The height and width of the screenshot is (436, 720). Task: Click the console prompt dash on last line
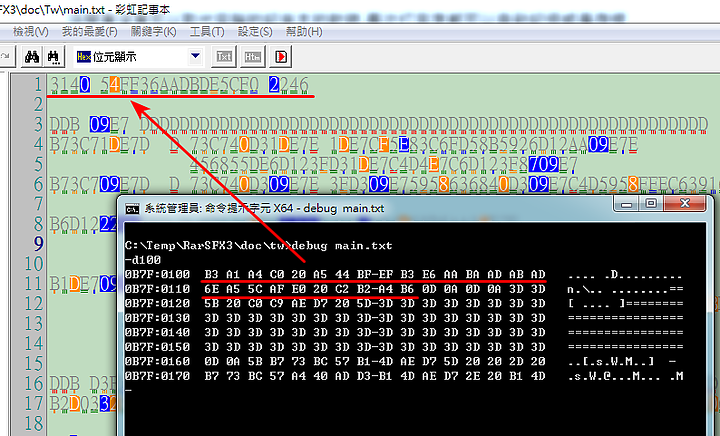coord(129,391)
